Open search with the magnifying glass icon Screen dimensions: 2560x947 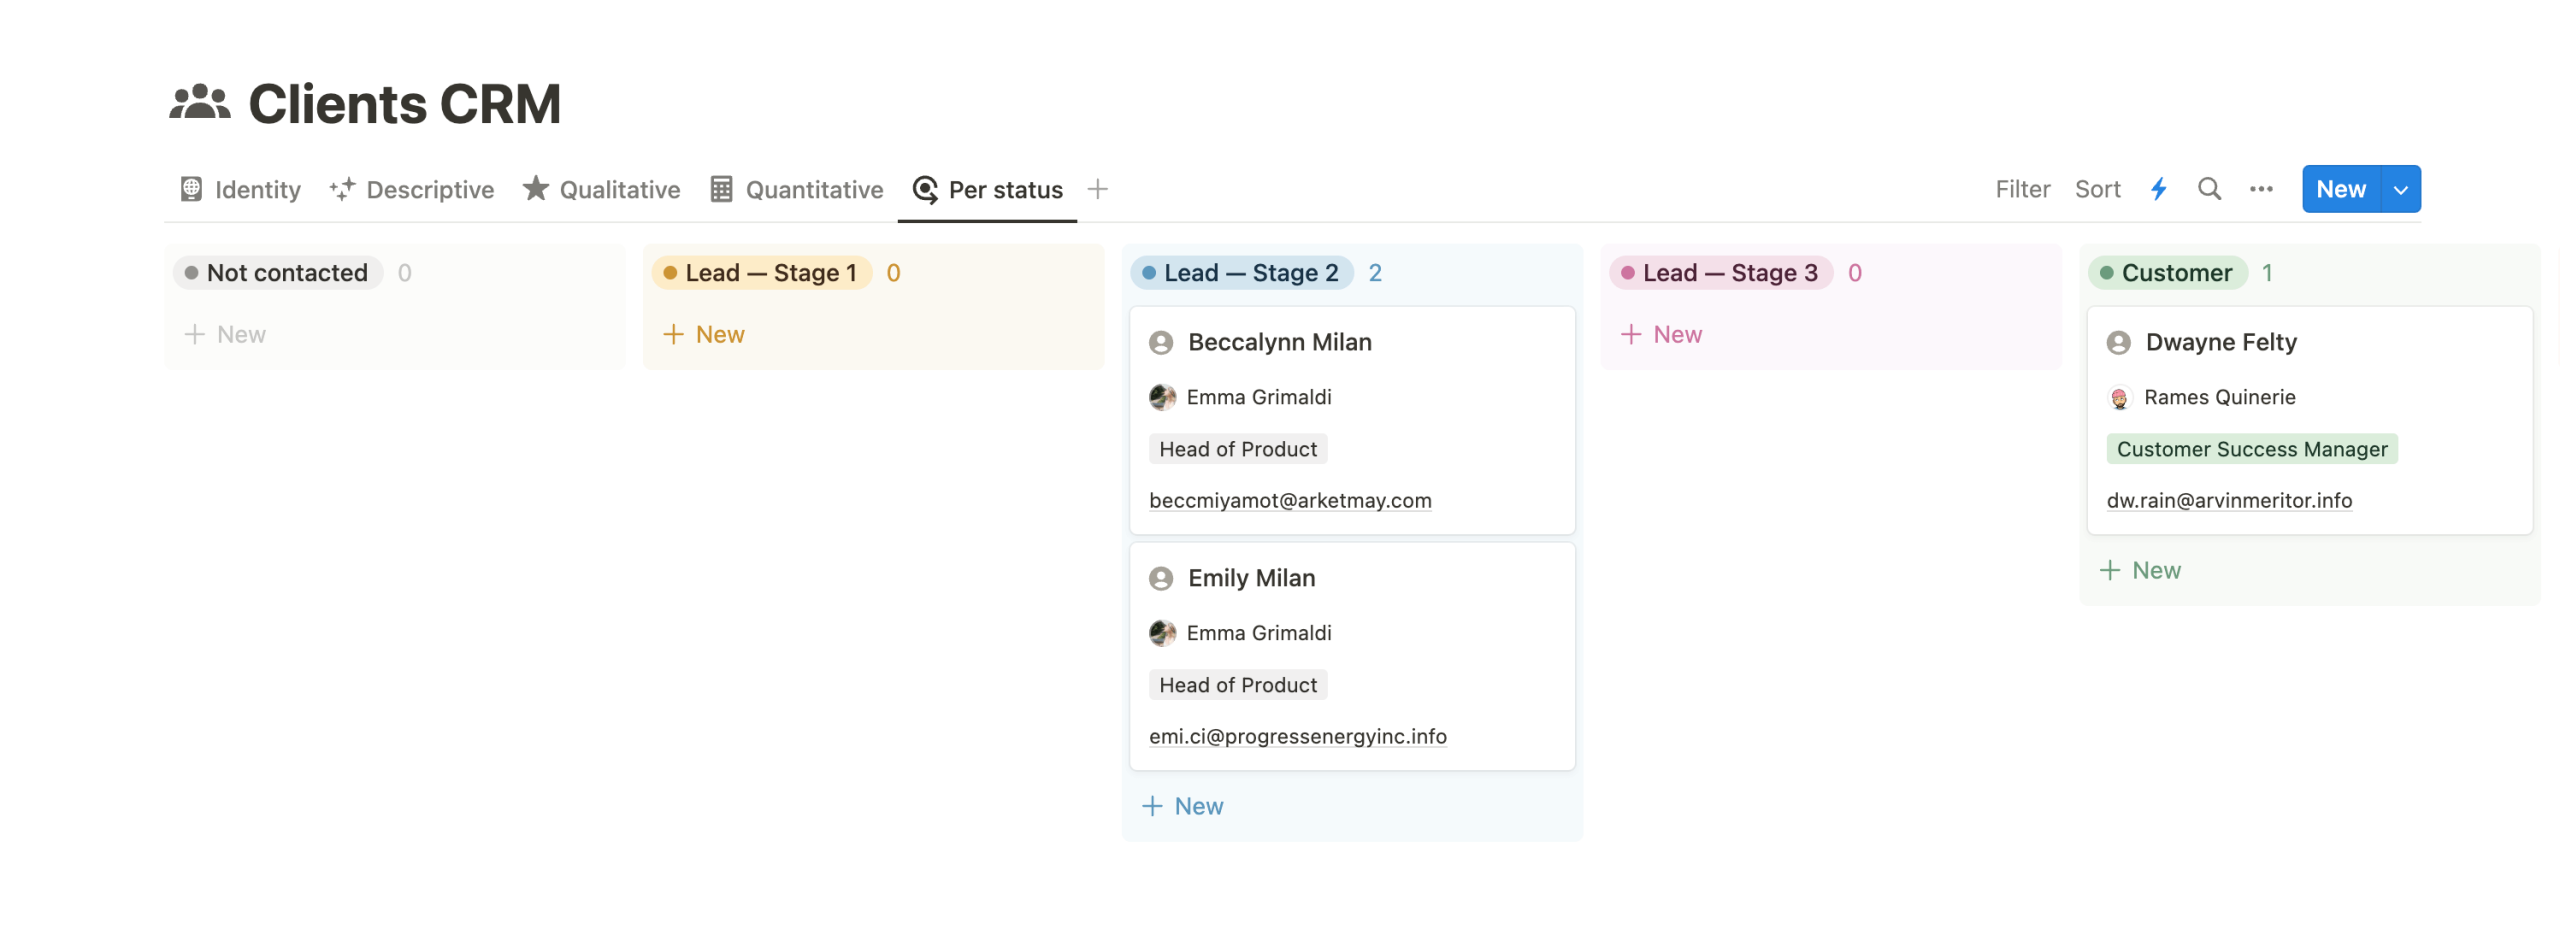click(2208, 189)
